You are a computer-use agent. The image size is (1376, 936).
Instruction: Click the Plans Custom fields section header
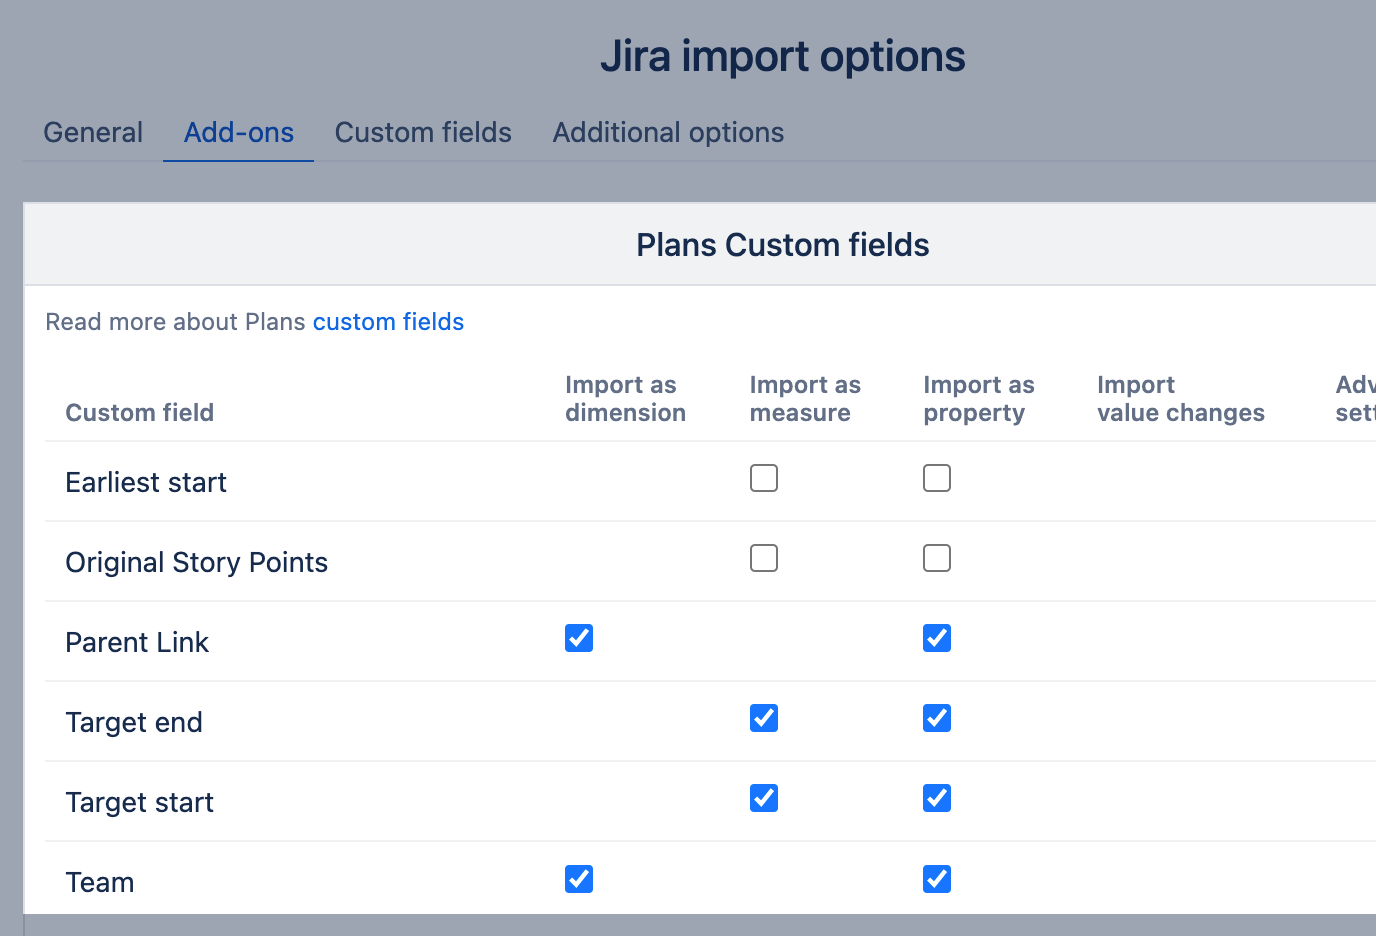[x=782, y=245]
